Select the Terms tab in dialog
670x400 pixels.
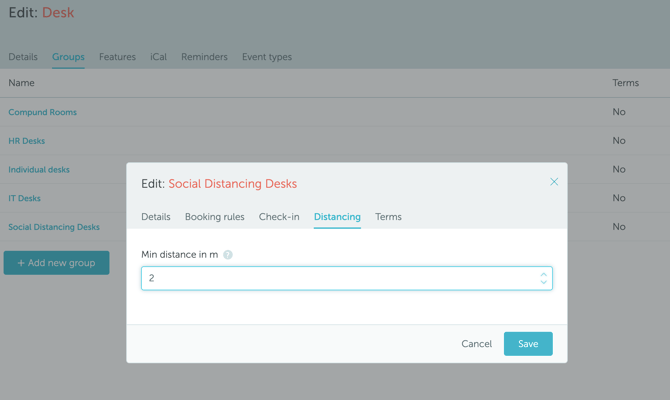pos(388,217)
